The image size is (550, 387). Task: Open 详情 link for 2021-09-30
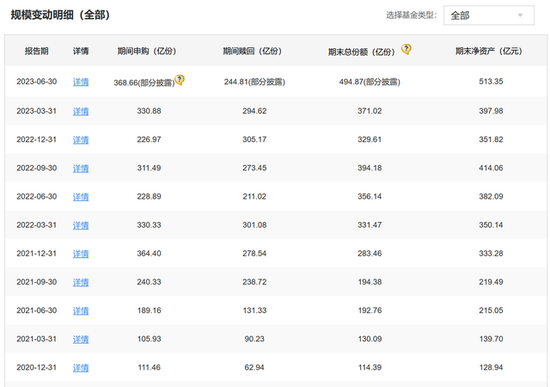81,282
